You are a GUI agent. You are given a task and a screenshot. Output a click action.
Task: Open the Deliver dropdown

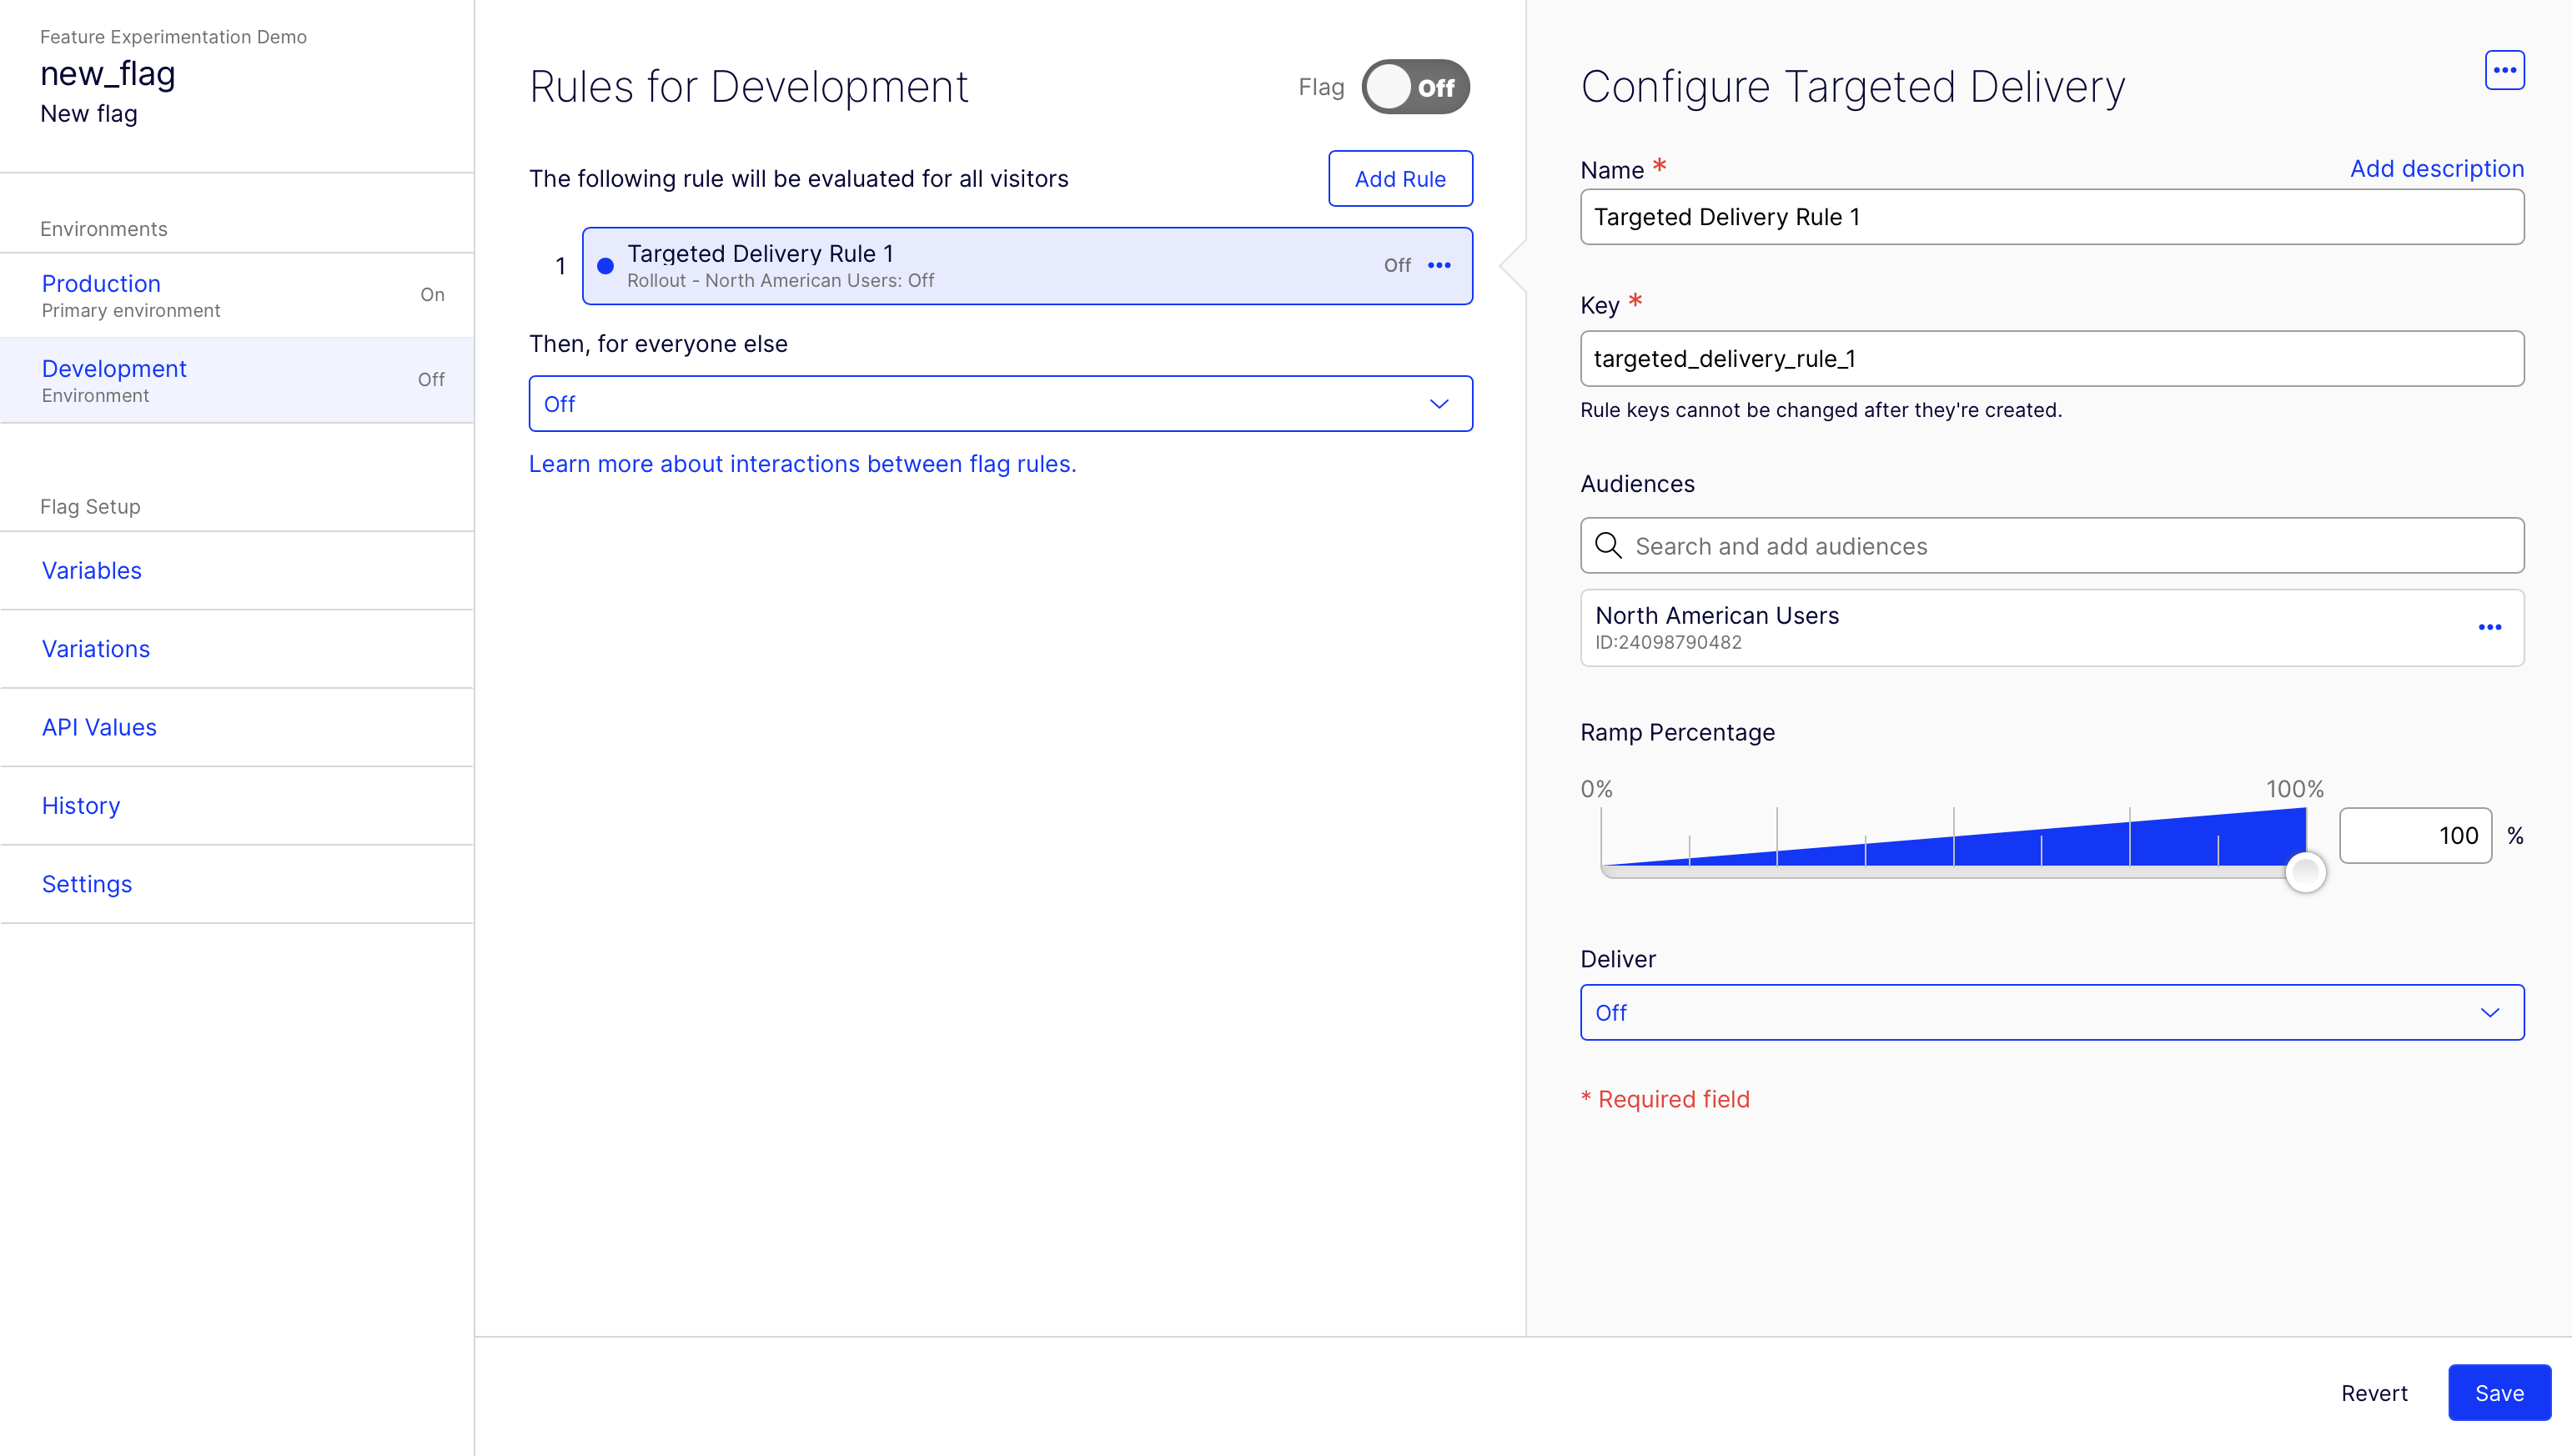pos(2050,1012)
